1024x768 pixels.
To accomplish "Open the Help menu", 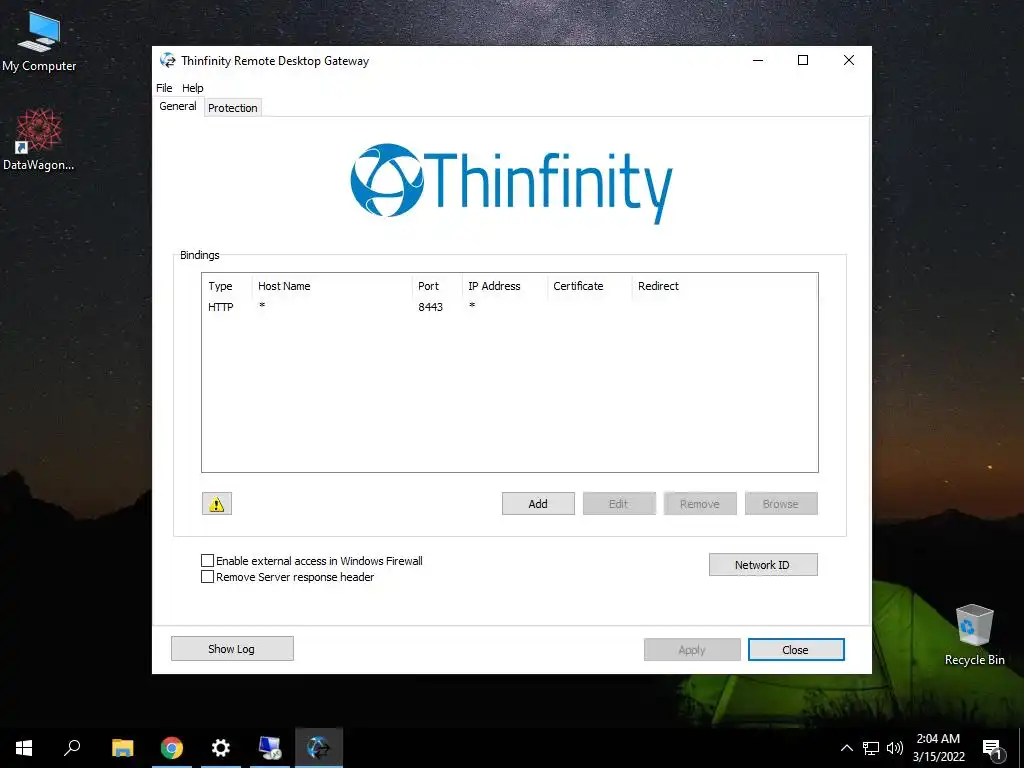I will [x=193, y=88].
